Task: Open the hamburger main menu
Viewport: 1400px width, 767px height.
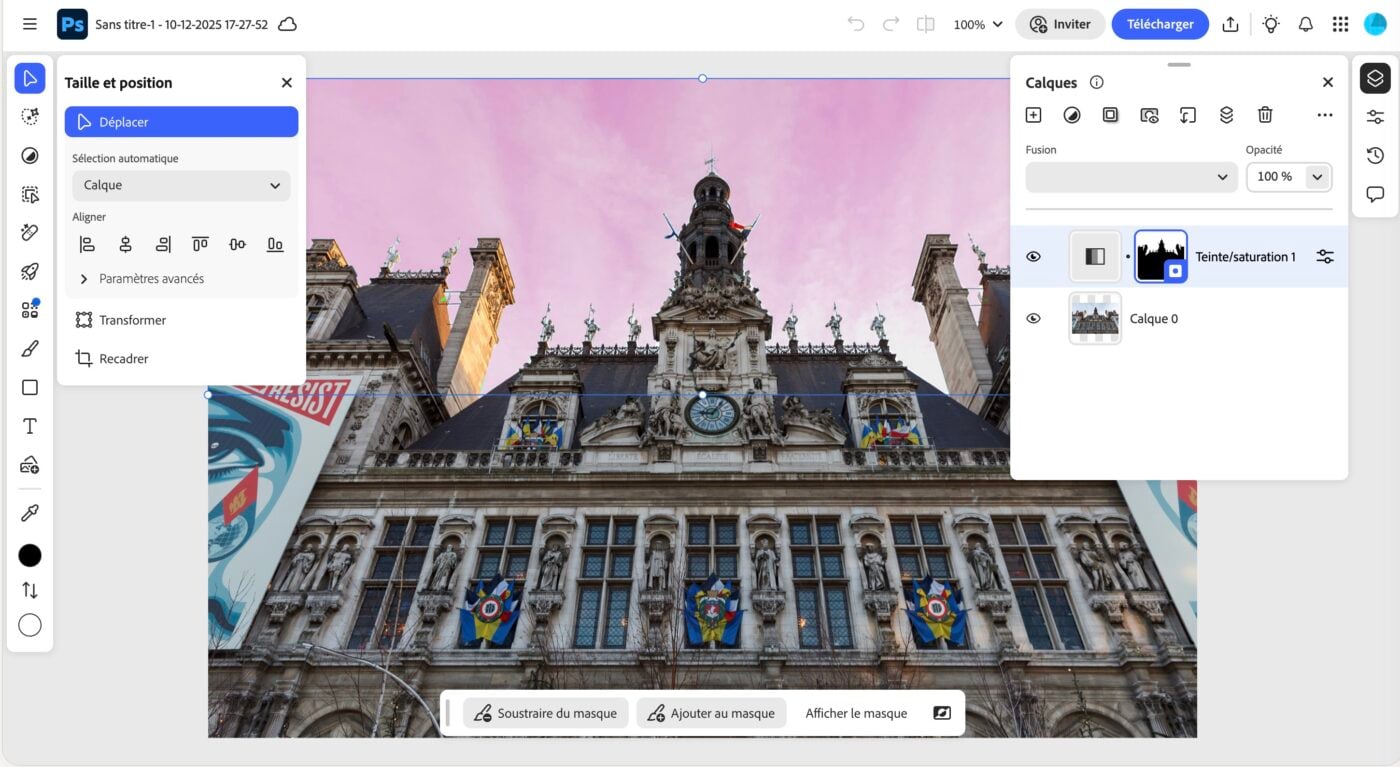Action: (30, 24)
